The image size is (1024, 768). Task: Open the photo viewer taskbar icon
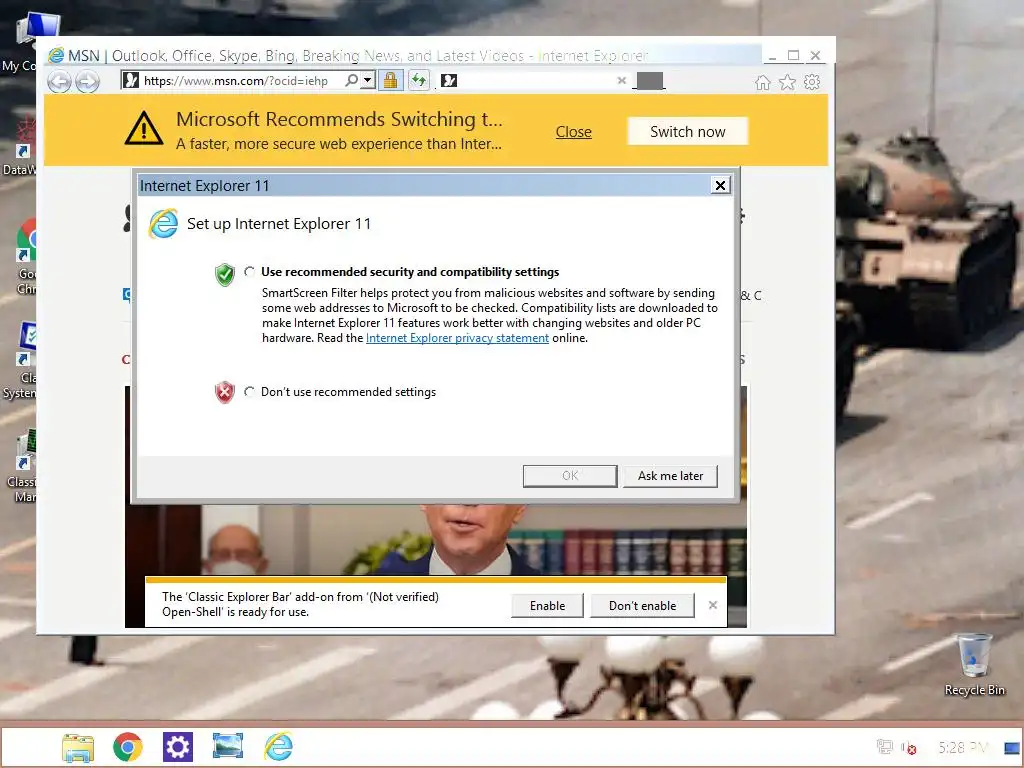tap(227, 746)
